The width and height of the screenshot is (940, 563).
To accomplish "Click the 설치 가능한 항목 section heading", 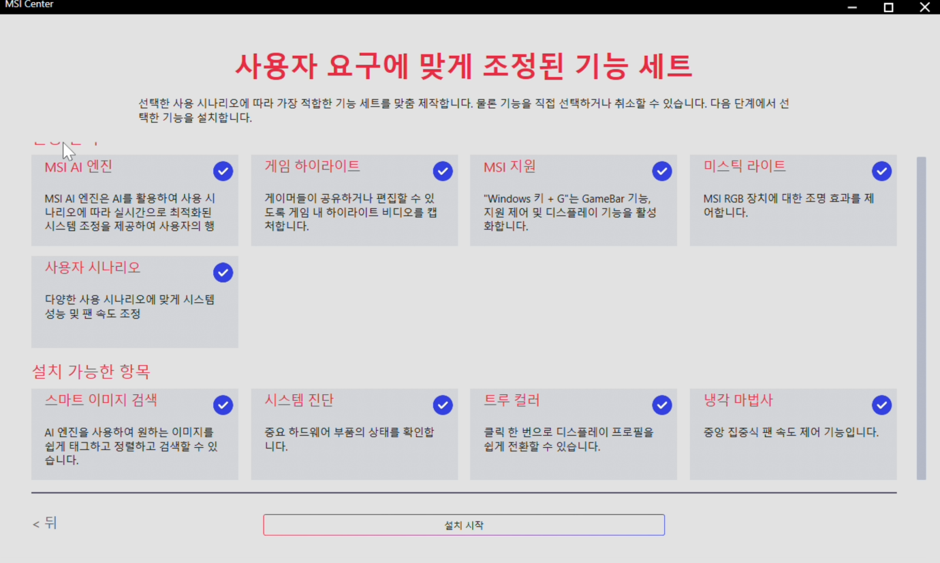I will [x=91, y=372].
